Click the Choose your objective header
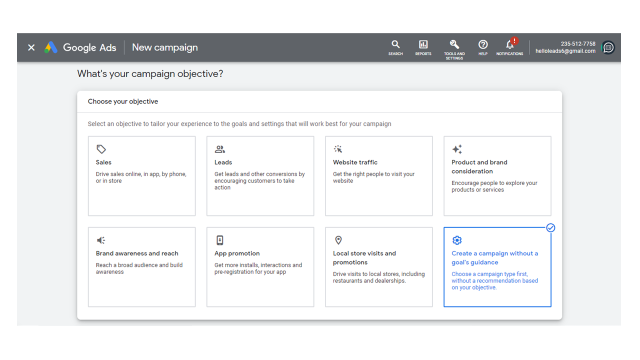This screenshot has width=640, height=360. tap(123, 101)
